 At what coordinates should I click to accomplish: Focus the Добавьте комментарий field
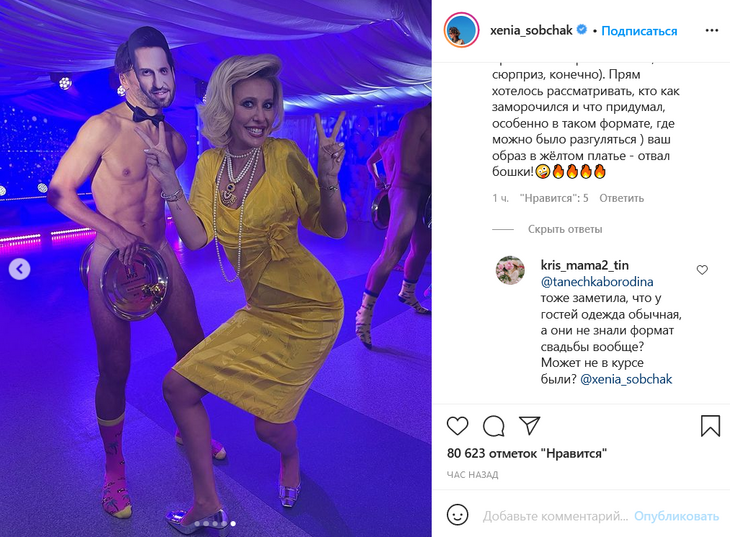tap(555, 516)
